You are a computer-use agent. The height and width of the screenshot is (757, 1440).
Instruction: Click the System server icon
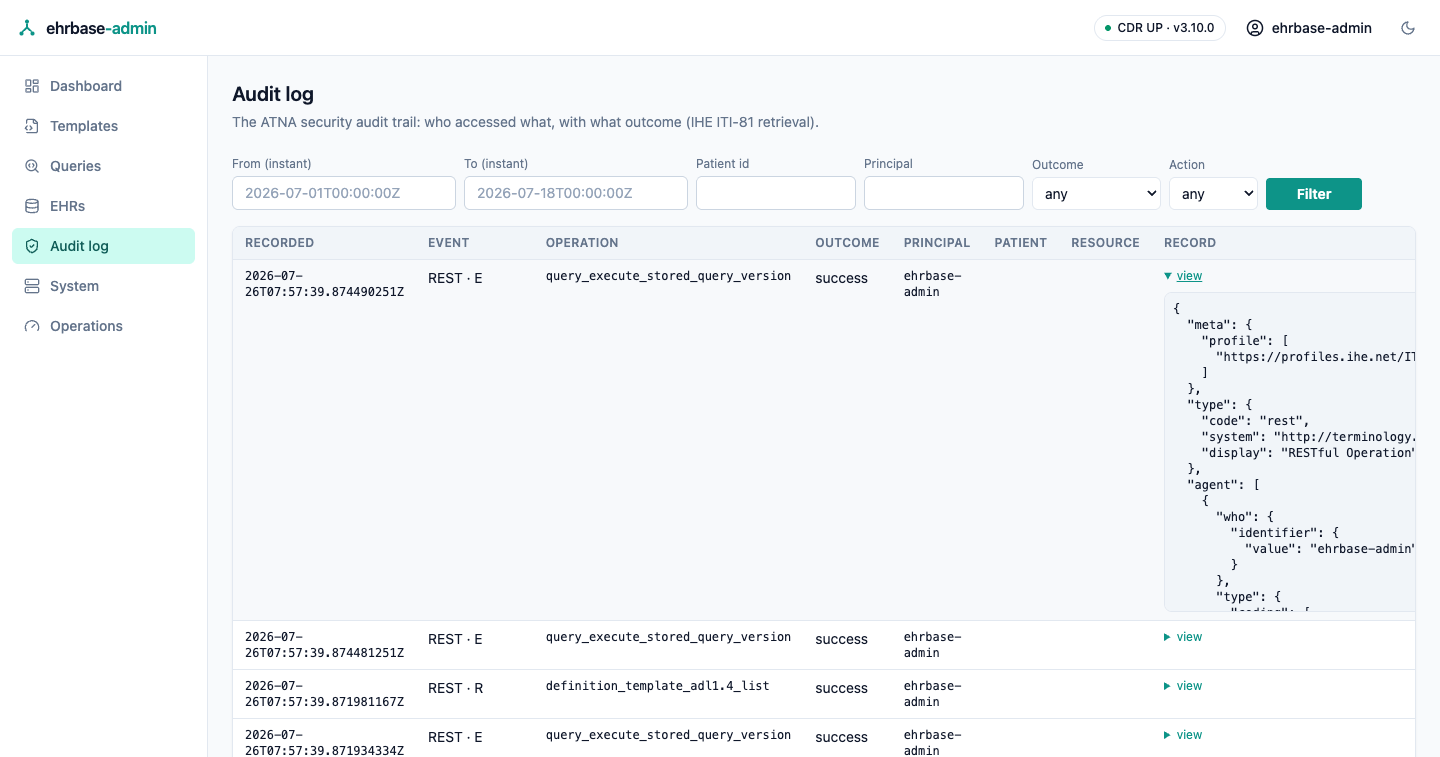32,286
